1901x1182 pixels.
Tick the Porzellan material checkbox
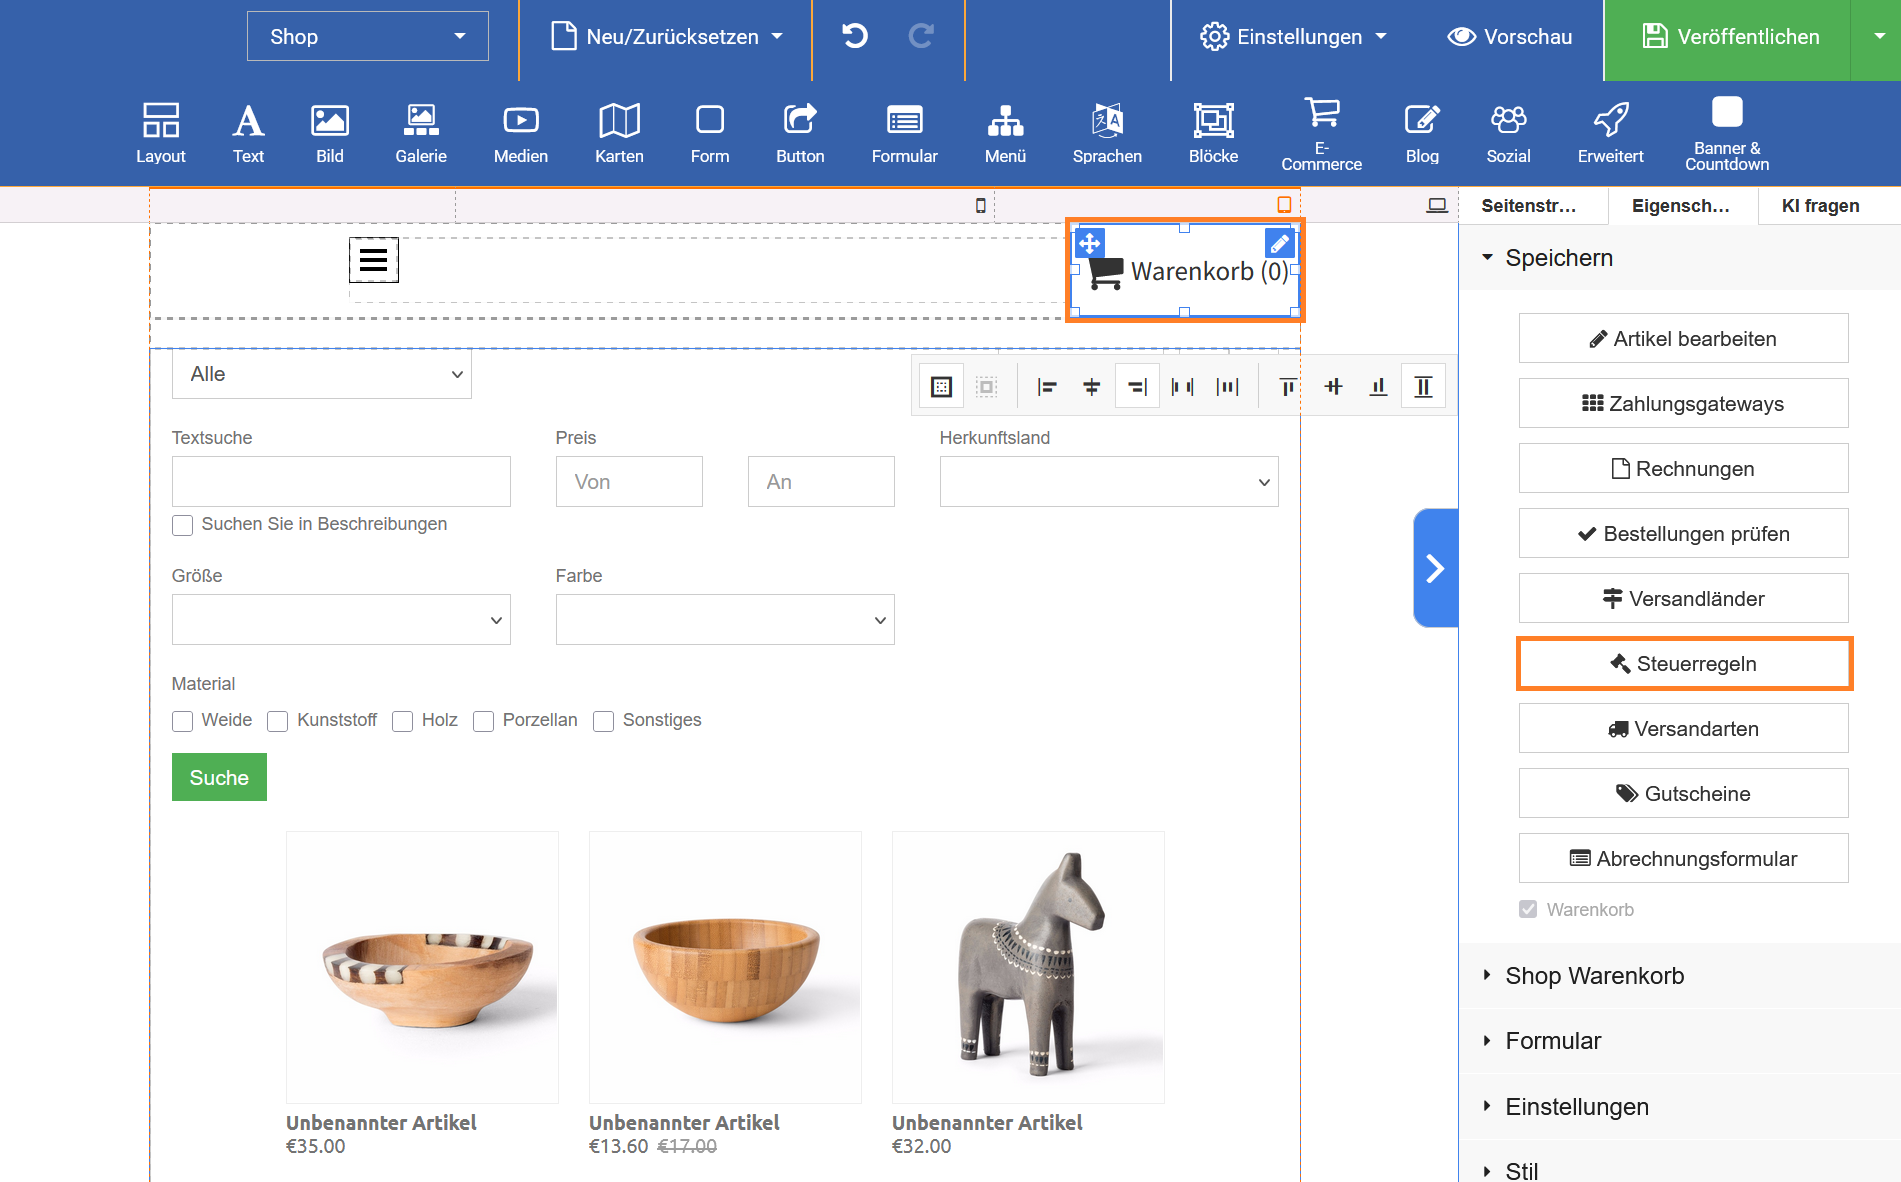point(484,721)
